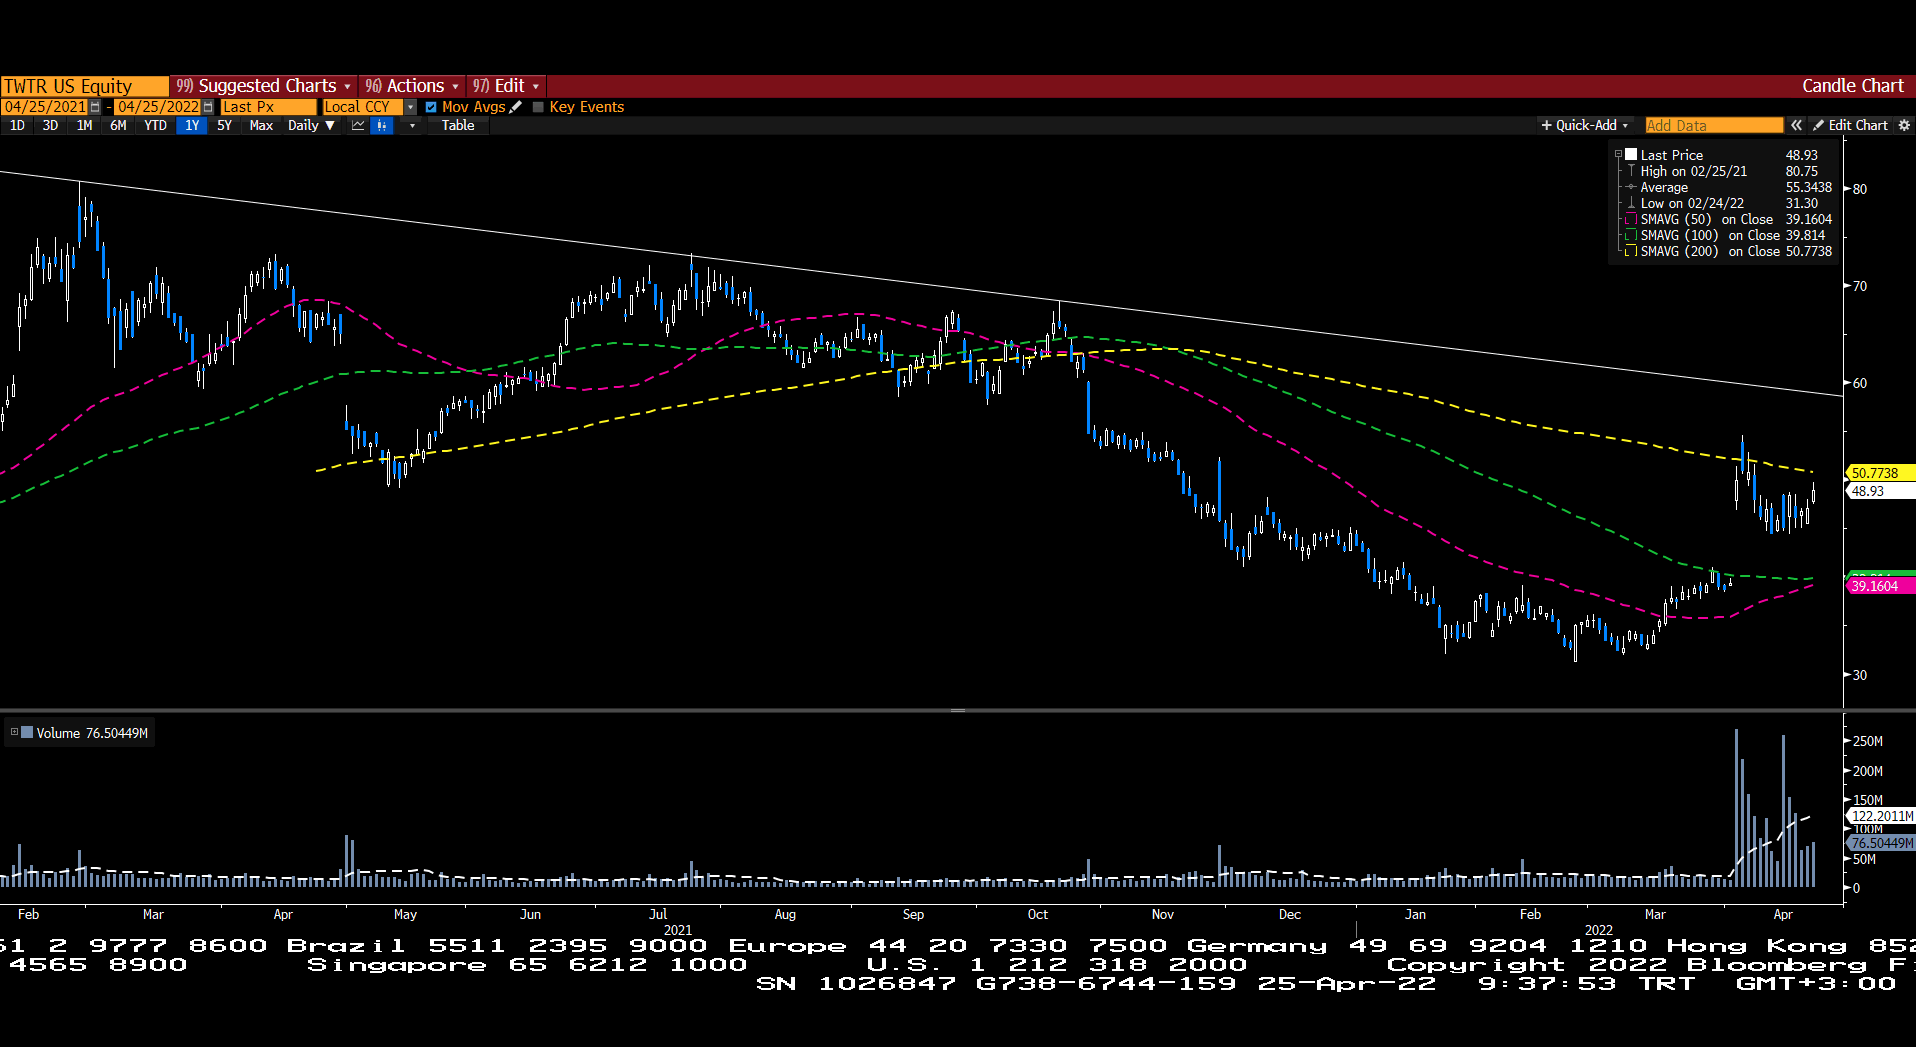Select the 1D time range
The image size is (1916, 1047).
click(17, 125)
